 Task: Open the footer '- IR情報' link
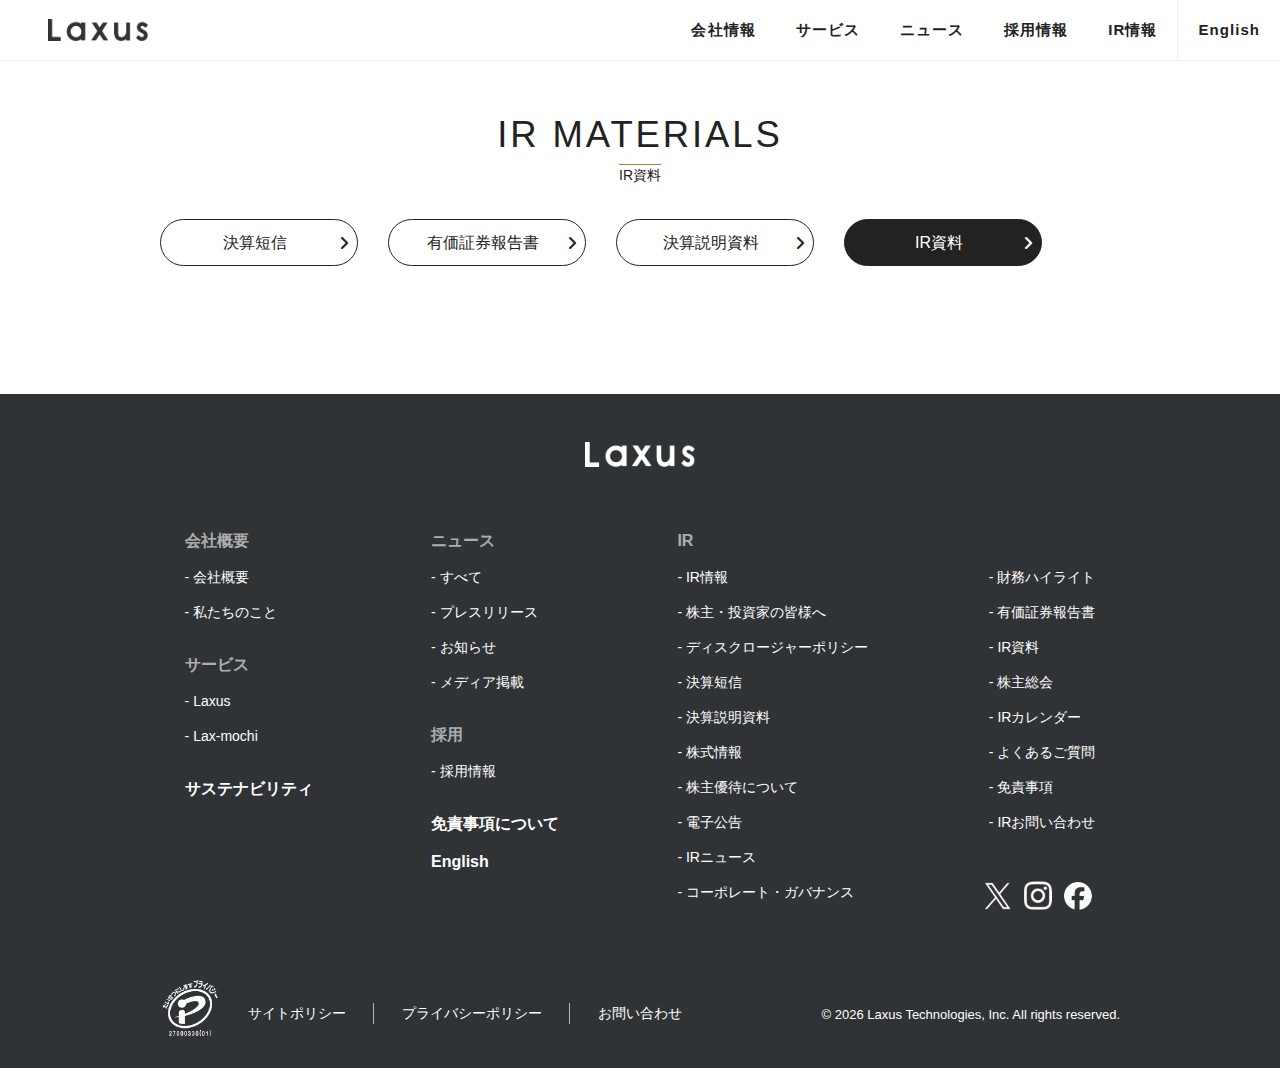pyautogui.click(x=702, y=578)
